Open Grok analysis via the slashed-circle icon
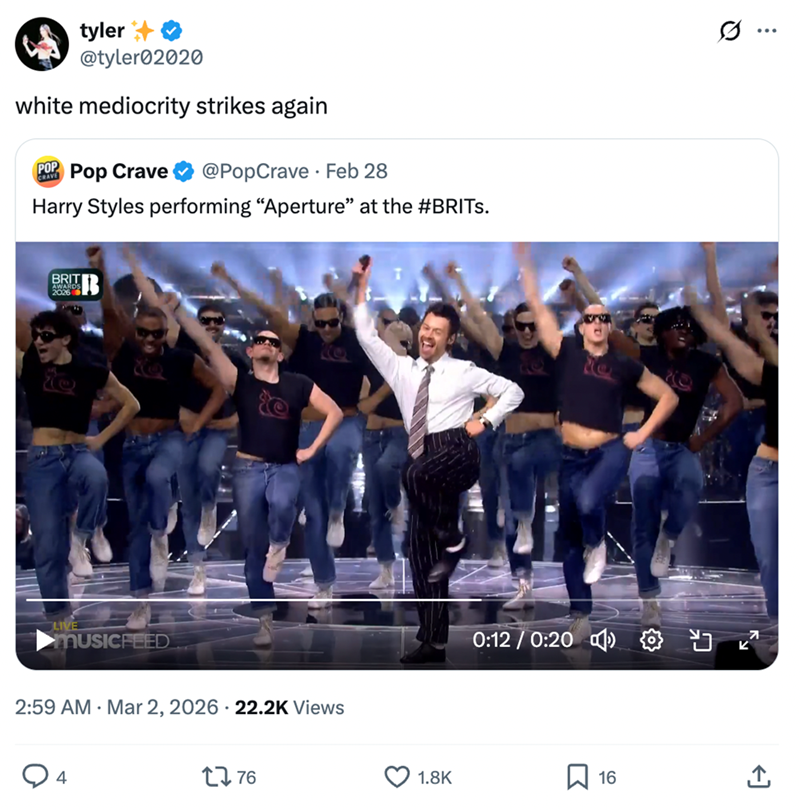This screenshot has width=800, height=810. pos(728,31)
